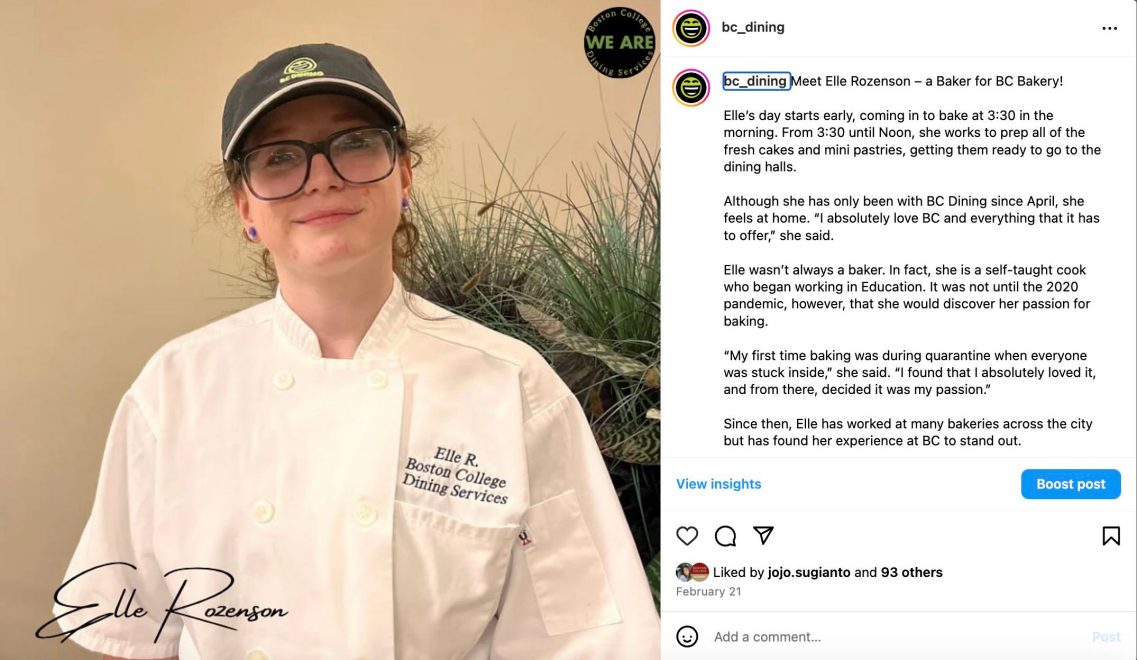The width and height of the screenshot is (1137, 660).
Task: Open the February 21 post date
Action: [x=708, y=592]
